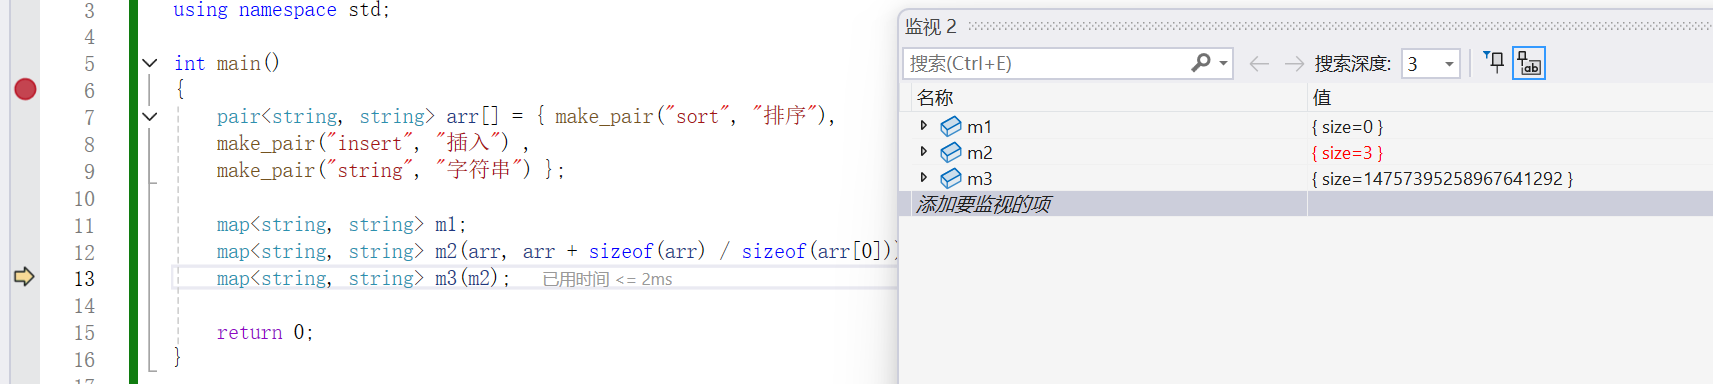Expand the m3 watch variable

(923, 178)
